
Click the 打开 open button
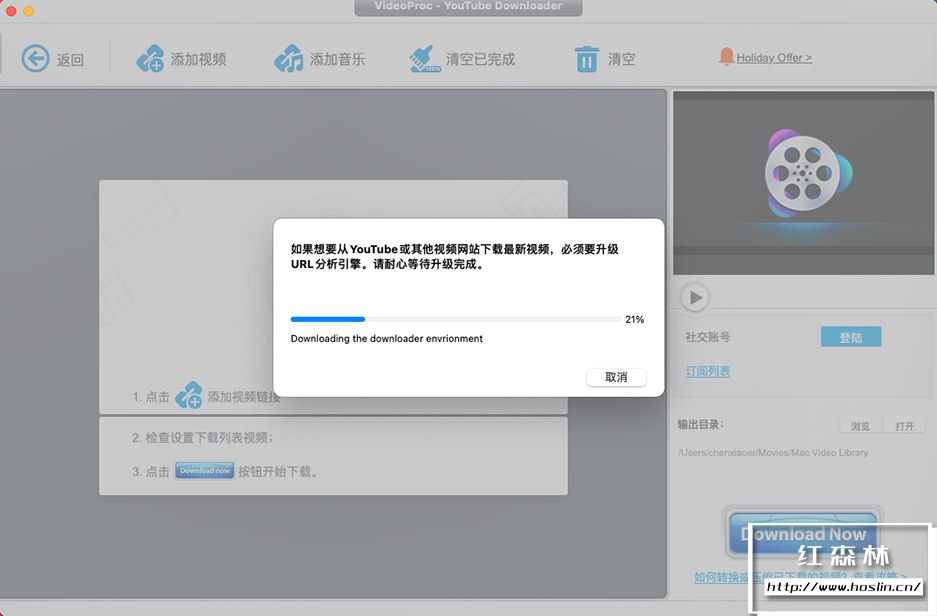(905, 425)
